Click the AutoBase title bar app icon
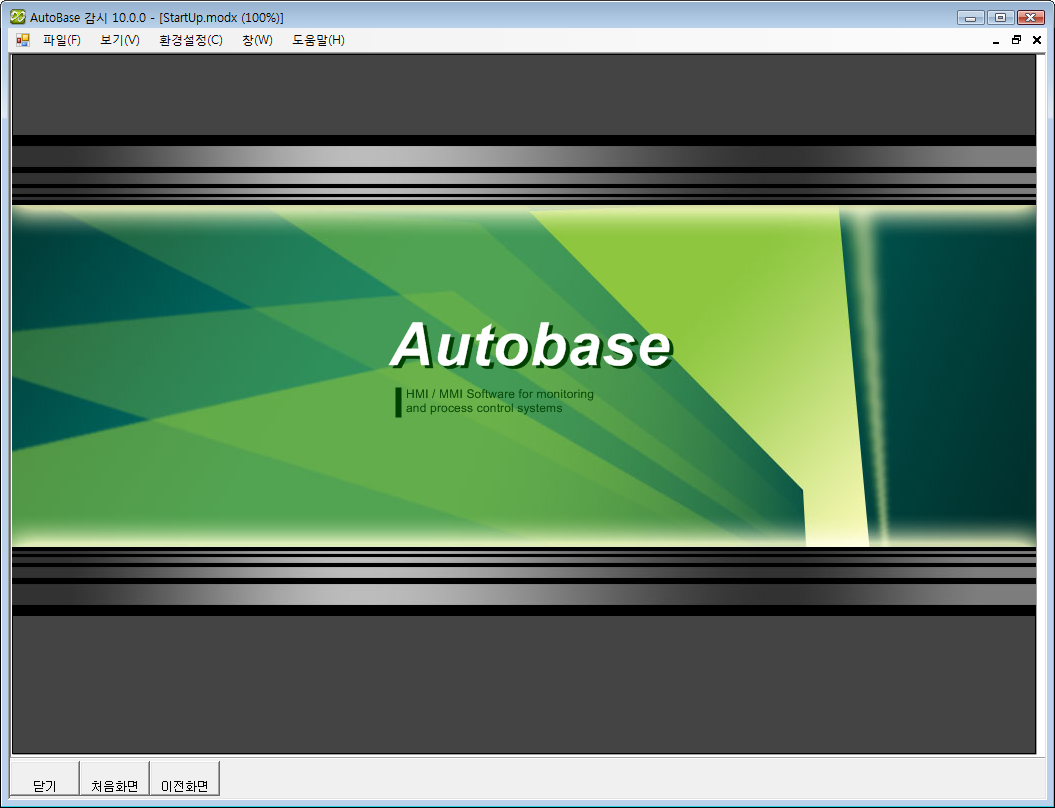 pyautogui.click(x=17, y=17)
